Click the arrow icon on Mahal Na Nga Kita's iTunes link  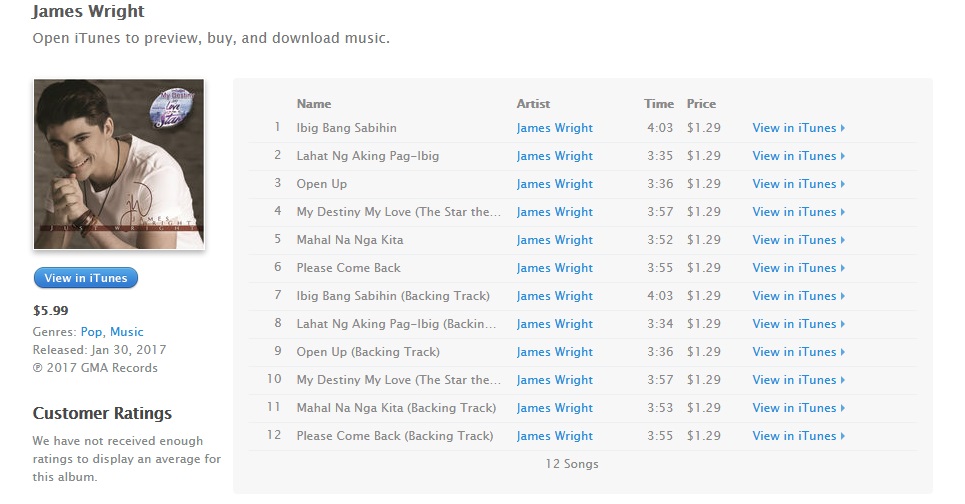pos(843,240)
